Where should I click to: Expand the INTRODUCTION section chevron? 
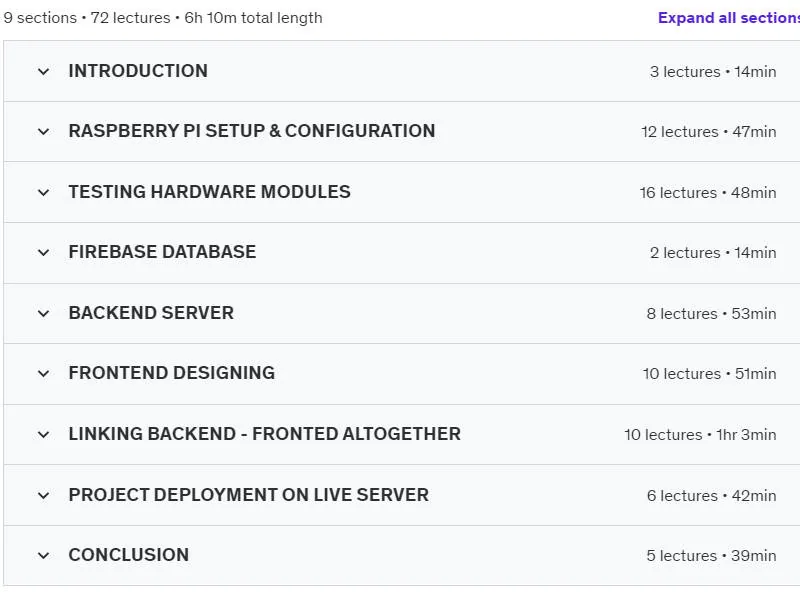tap(43, 71)
